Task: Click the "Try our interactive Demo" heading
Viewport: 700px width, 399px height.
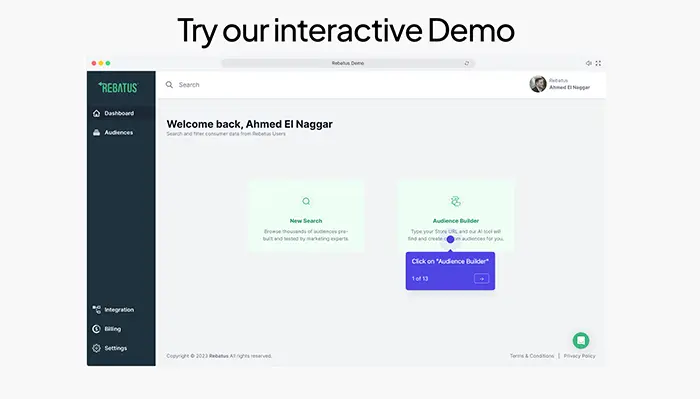Action: (346, 30)
